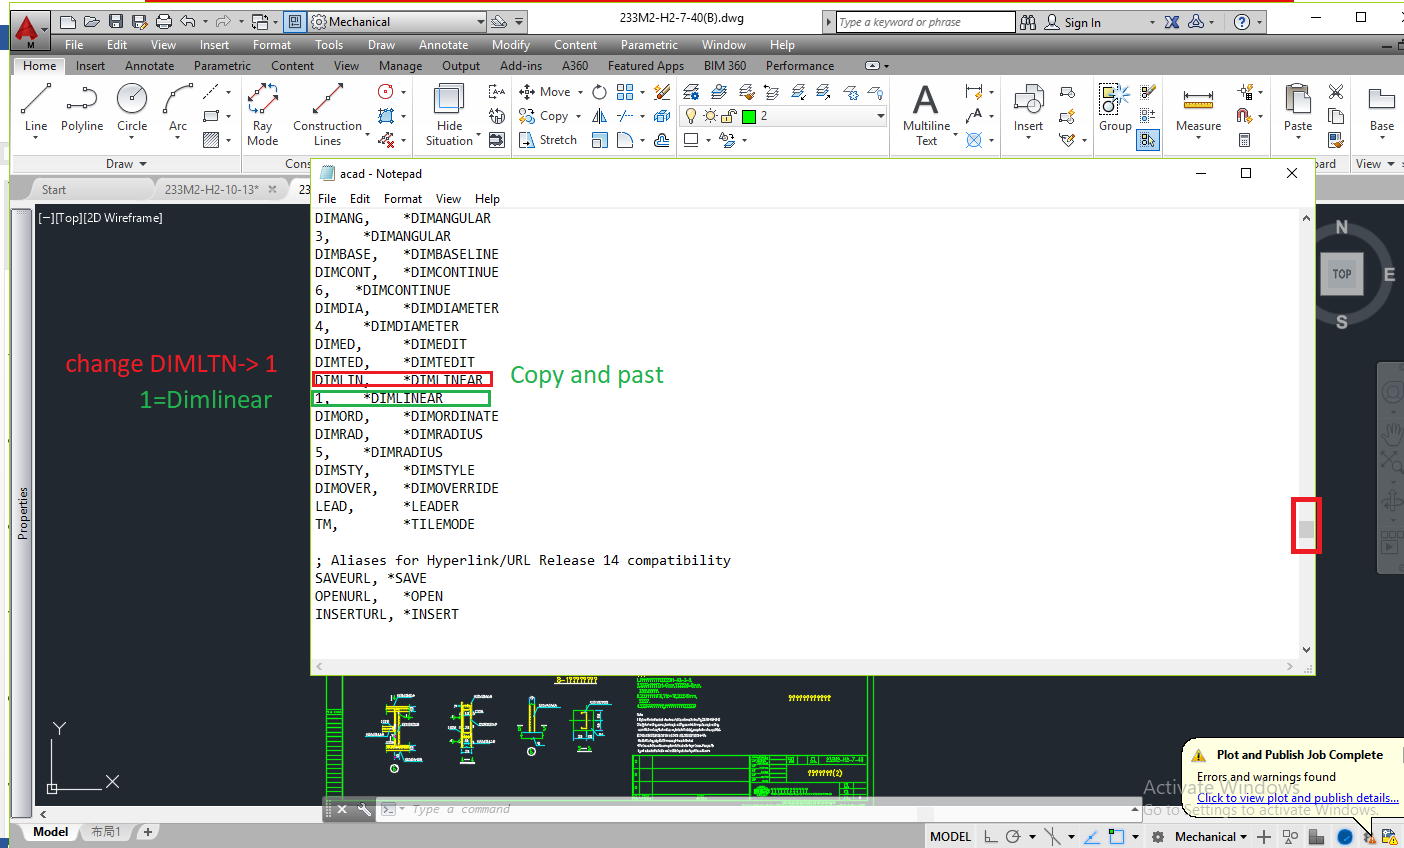This screenshot has height=848, width=1404.
Task: Switch to the Annotate ribbon tab
Action: [x=149, y=65]
